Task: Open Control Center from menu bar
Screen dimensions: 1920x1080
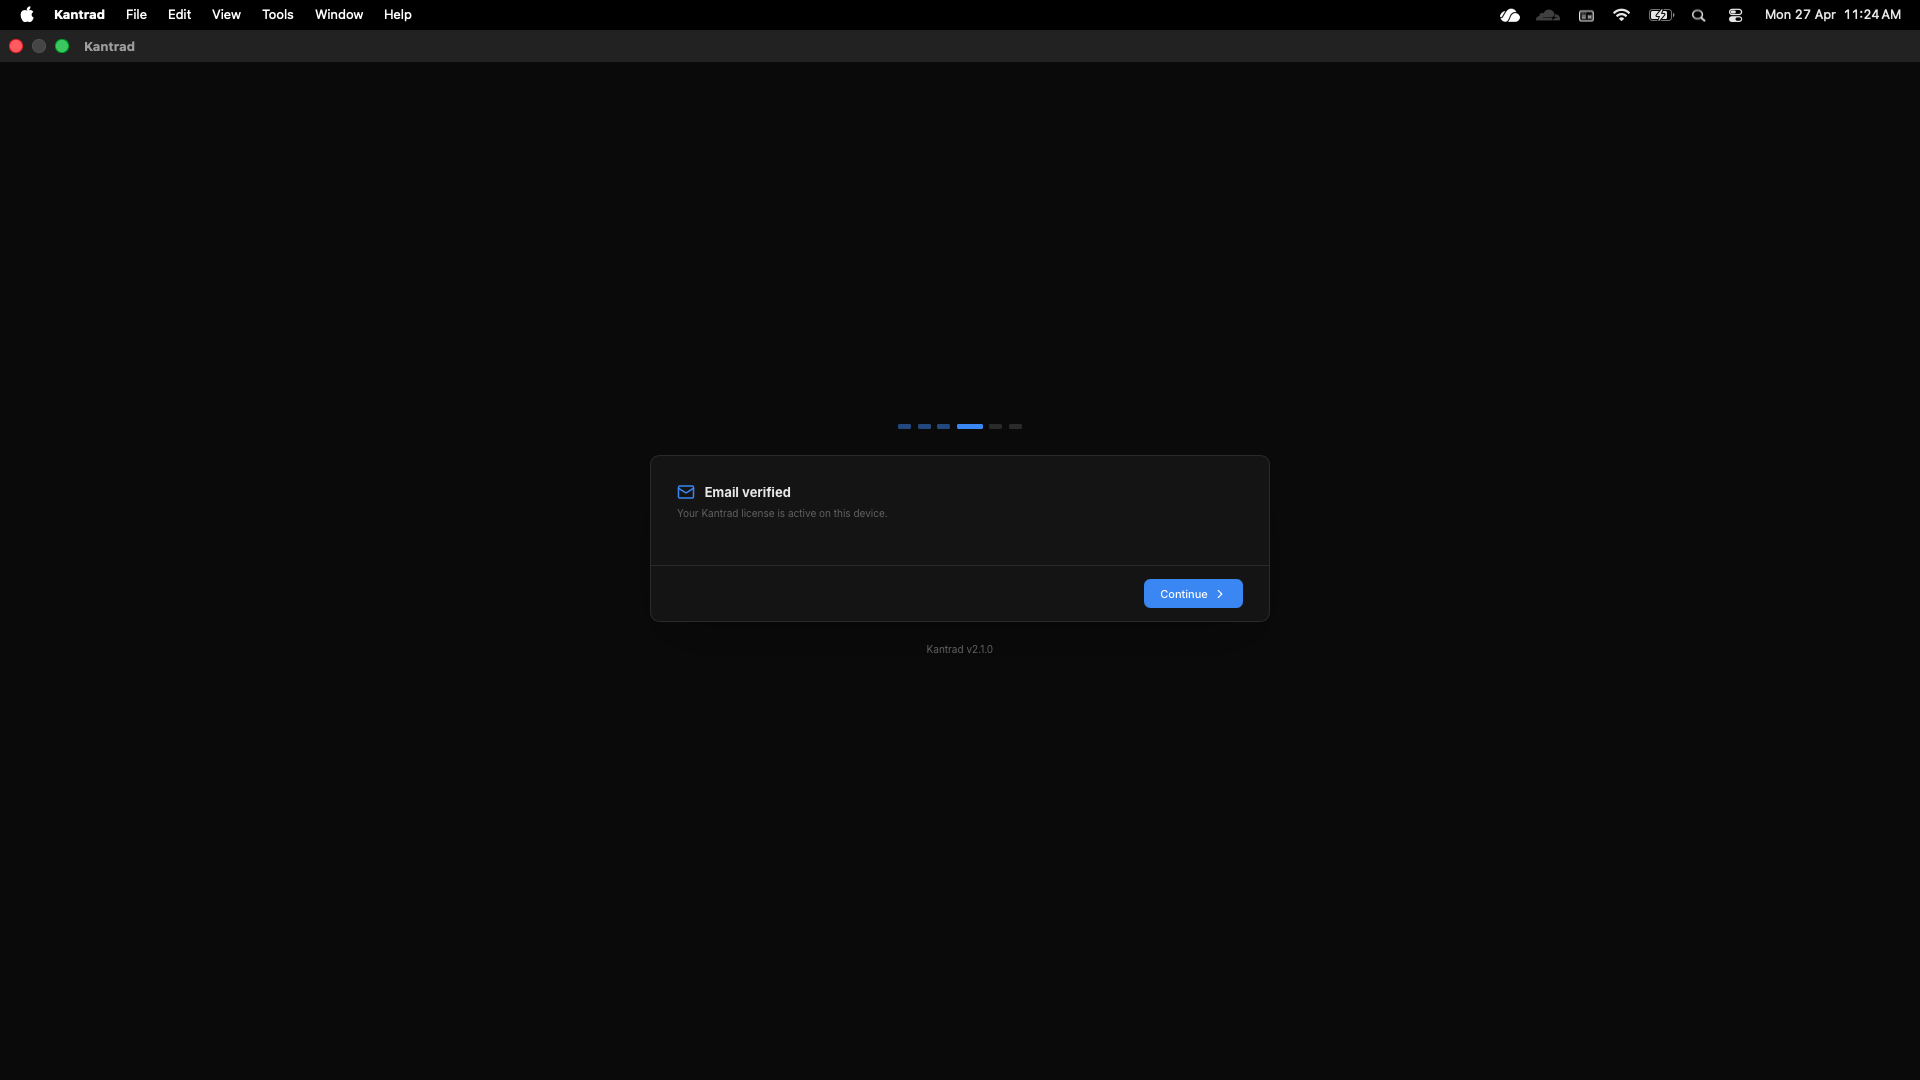Action: click(x=1735, y=15)
